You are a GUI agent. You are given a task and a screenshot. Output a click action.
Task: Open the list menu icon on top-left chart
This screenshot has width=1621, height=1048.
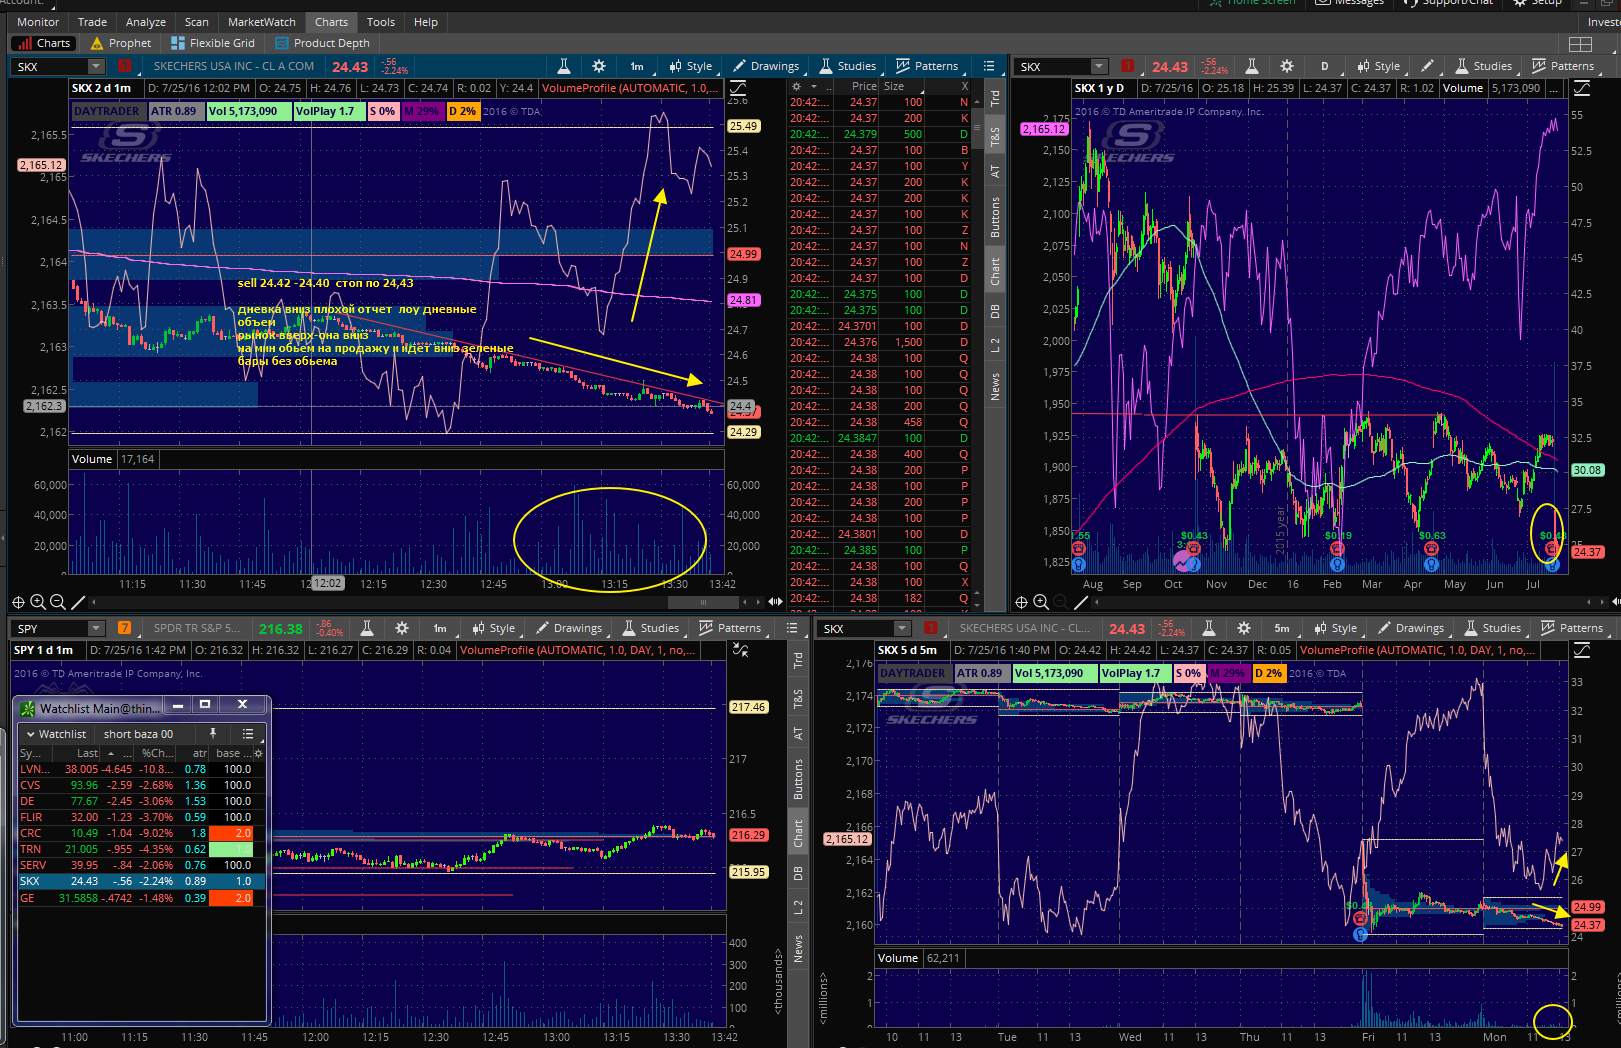click(989, 66)
